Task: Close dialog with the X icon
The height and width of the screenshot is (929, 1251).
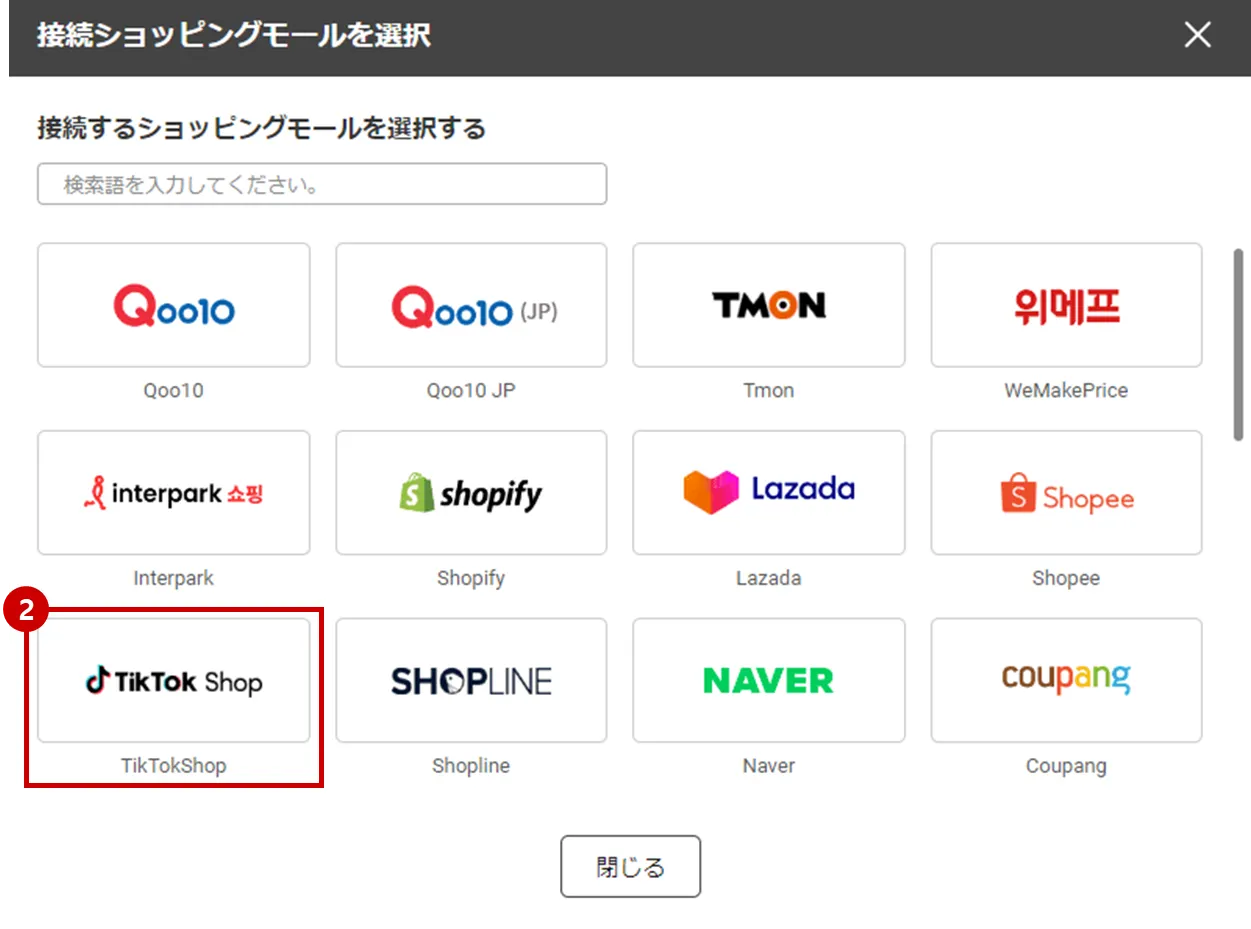Action: [x=1197, y=35]
